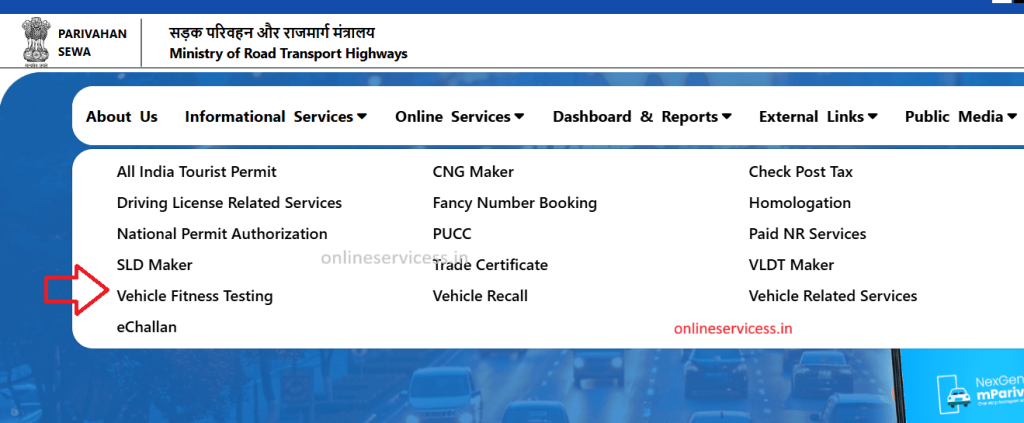
Task: Go to Driving License Related Services
Action: (229, 203)
